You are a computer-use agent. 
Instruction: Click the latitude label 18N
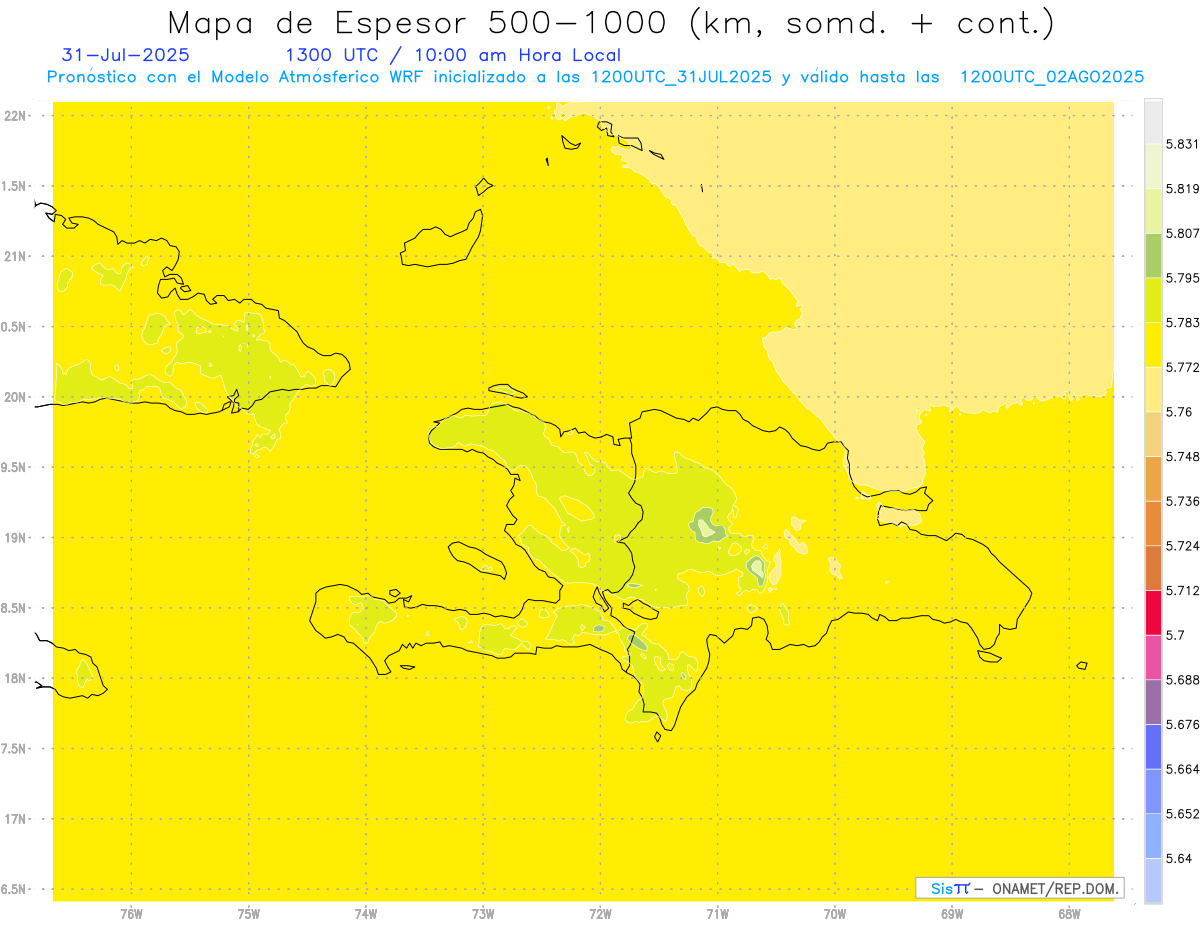tap(14, 678)
